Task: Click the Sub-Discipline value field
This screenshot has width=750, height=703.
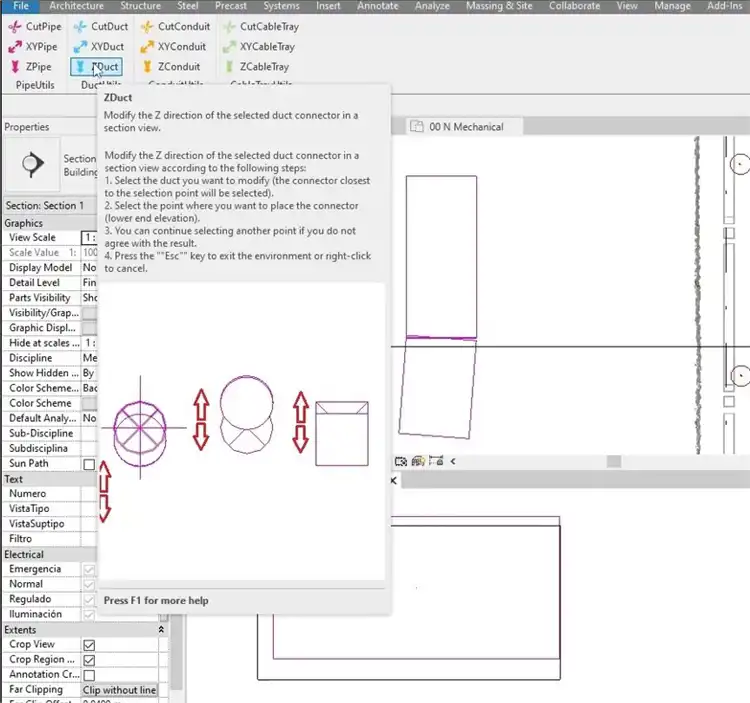Action: [x=89, y=433]
